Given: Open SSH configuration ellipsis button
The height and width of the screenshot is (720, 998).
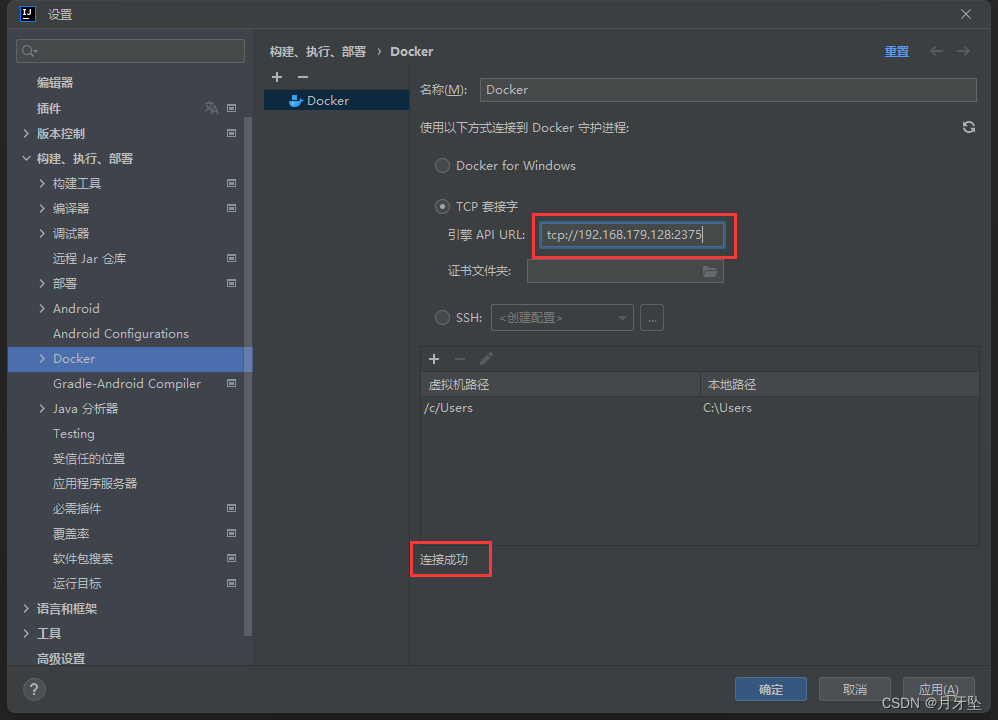Looking at the screenshot, I should 652,318.
